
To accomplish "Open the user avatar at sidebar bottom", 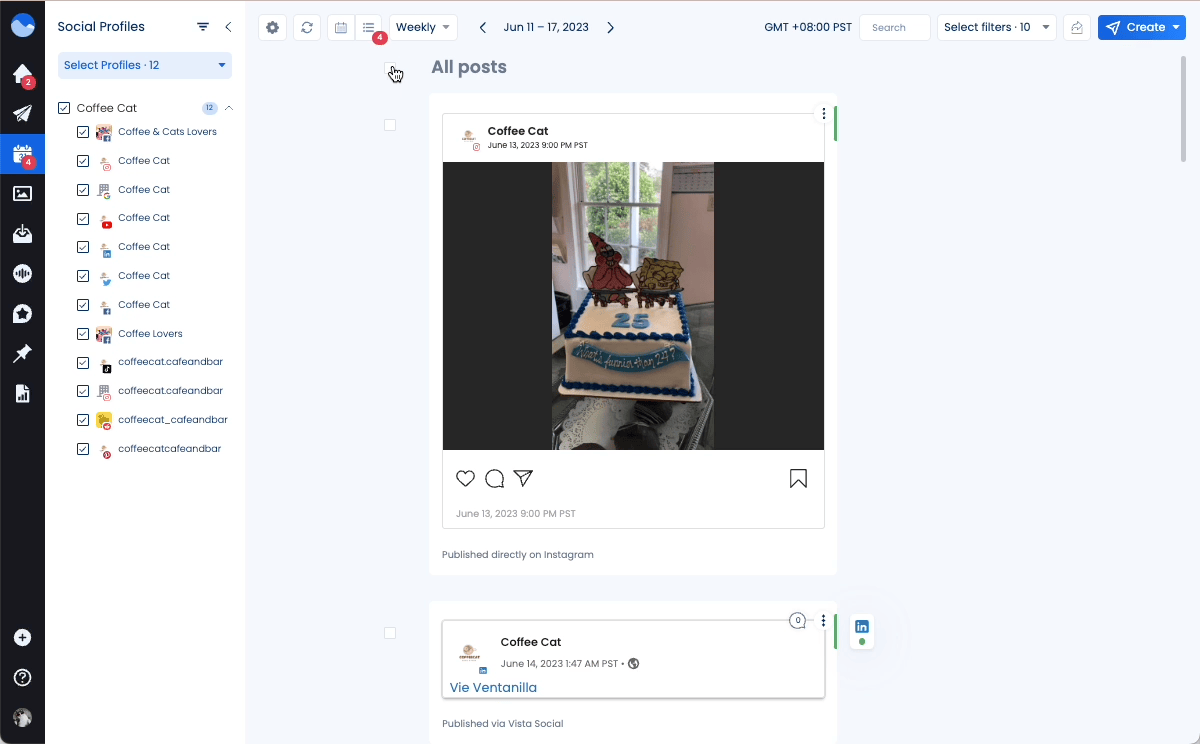I will tap(22, 718).
